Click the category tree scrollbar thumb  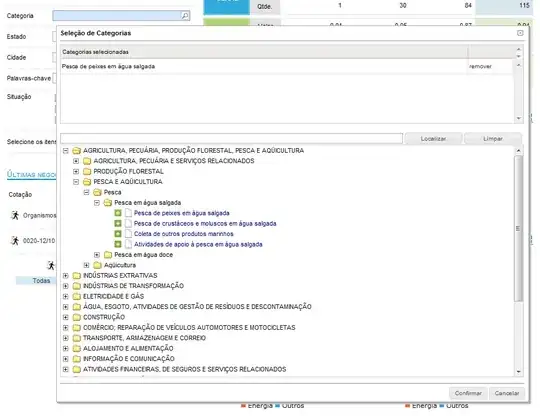click(518, 229)
